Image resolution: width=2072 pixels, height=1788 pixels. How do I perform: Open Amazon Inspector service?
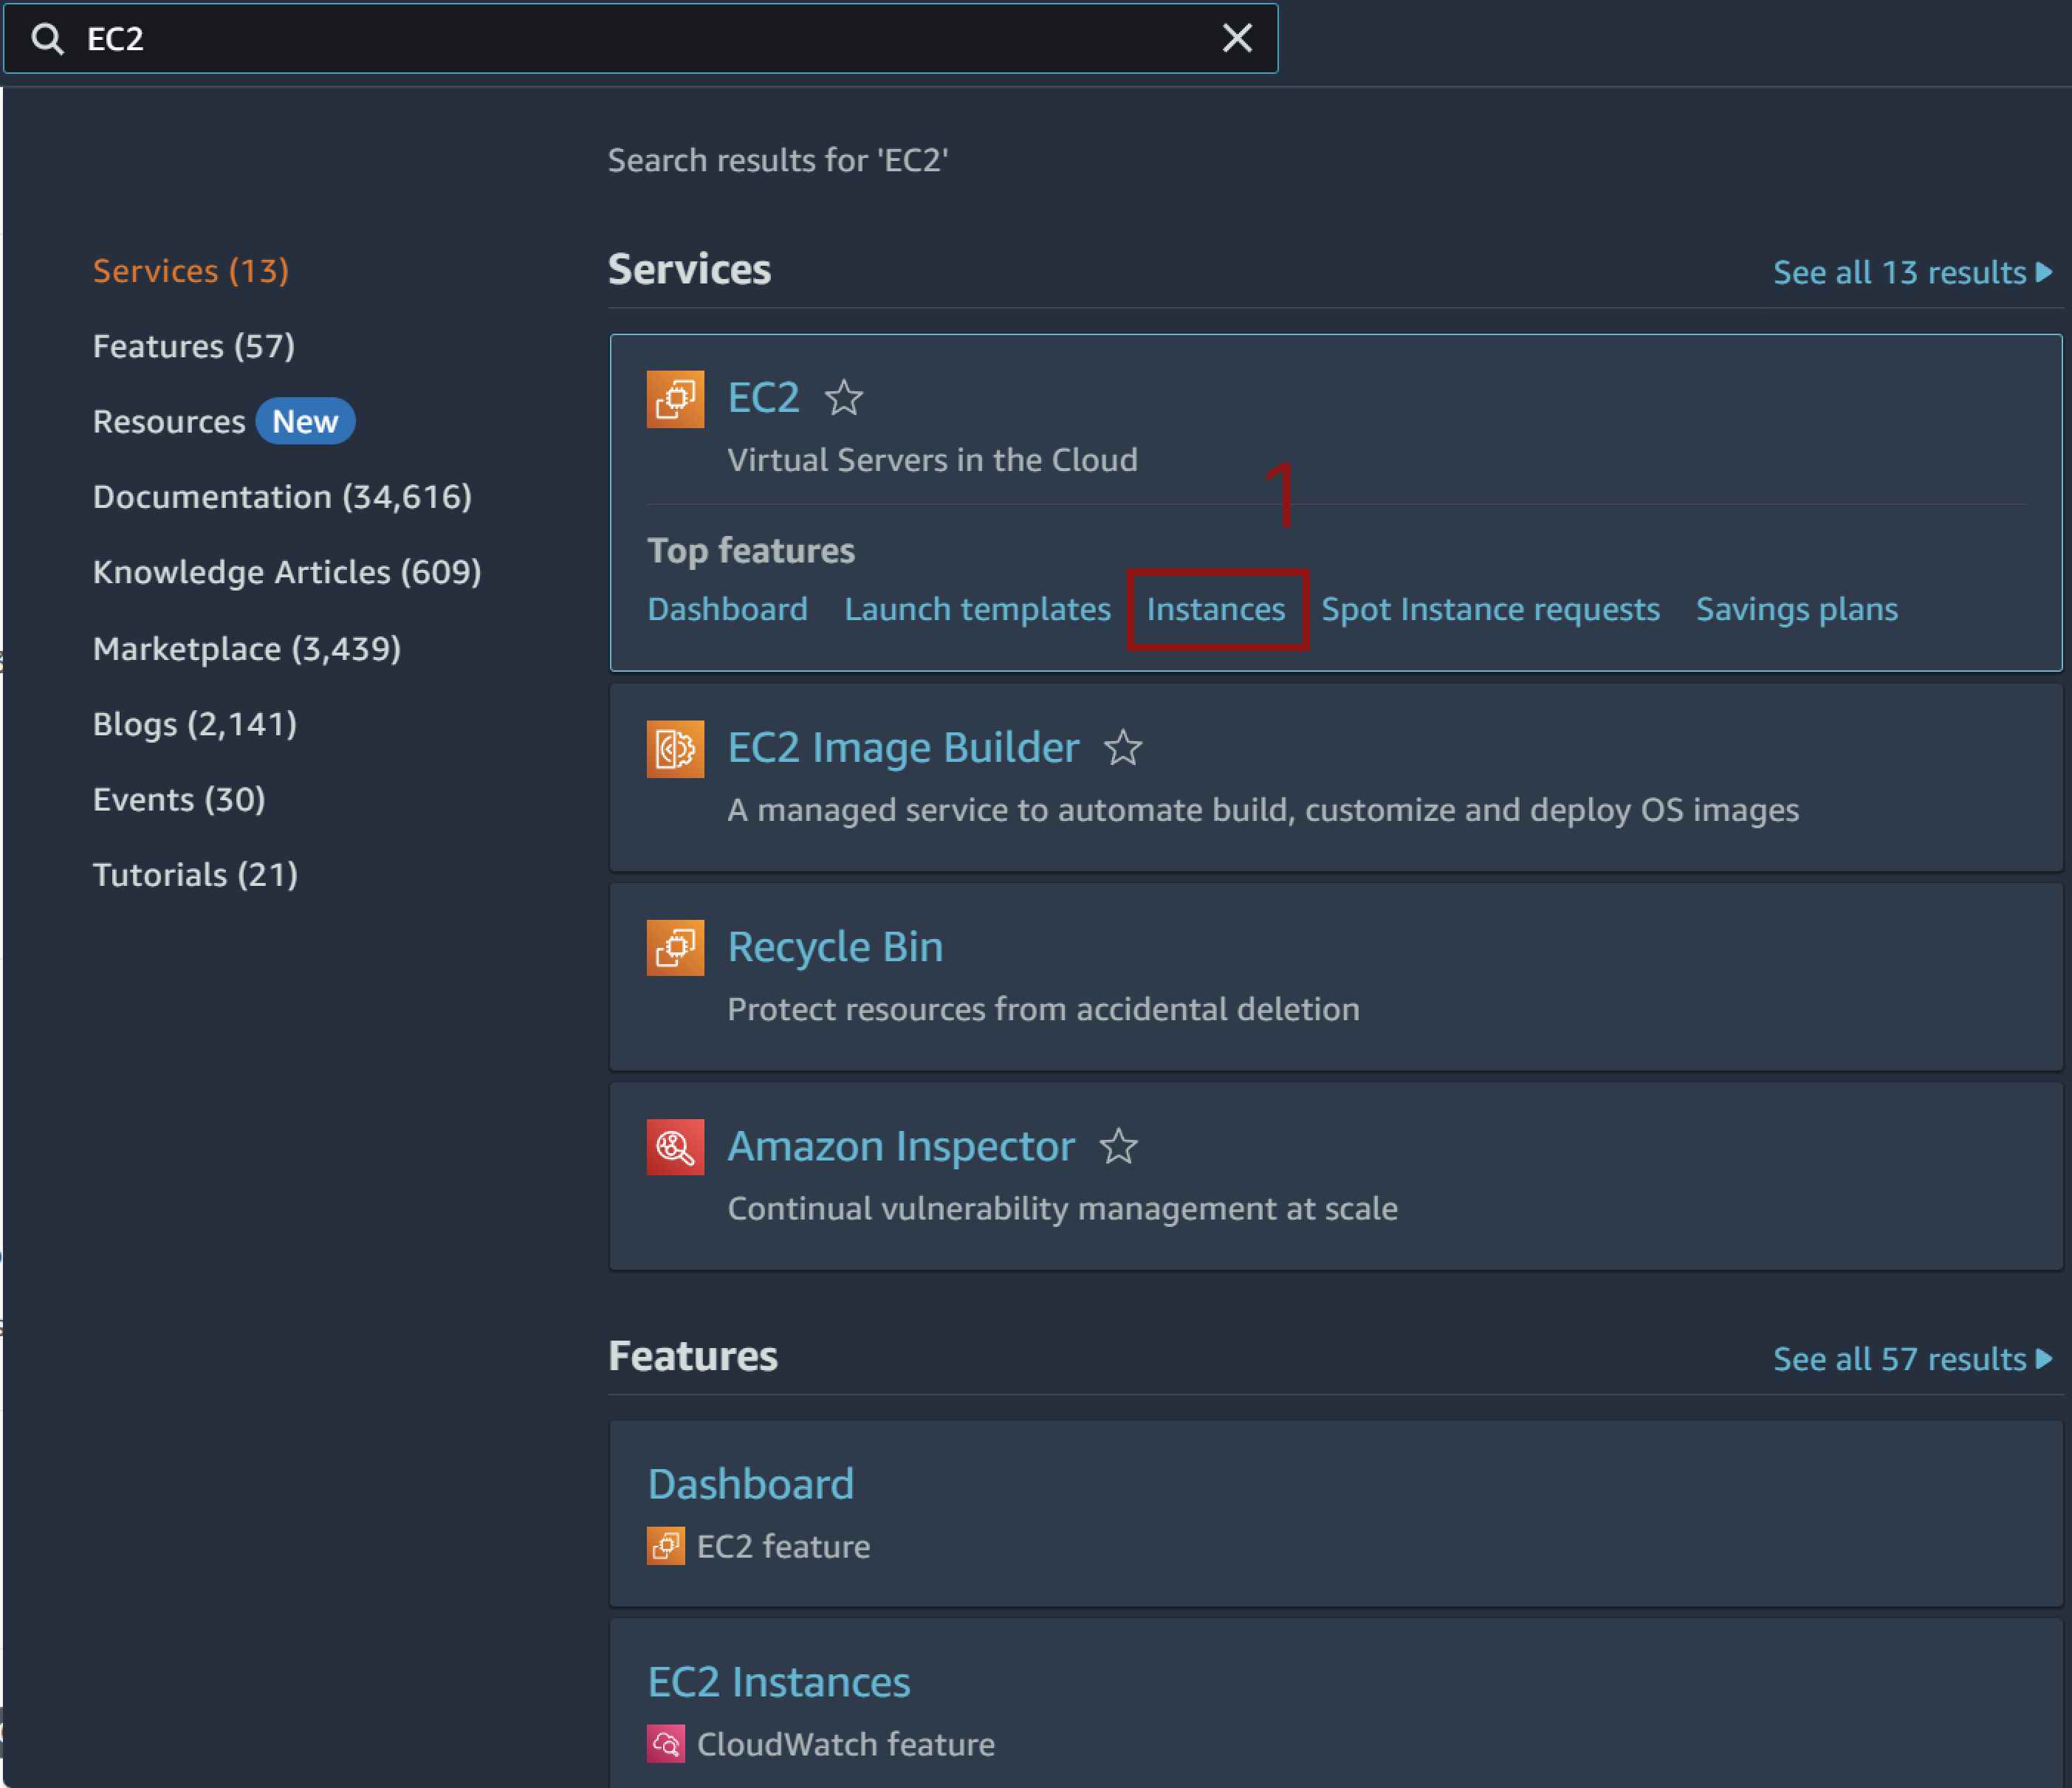[901, 1146]
